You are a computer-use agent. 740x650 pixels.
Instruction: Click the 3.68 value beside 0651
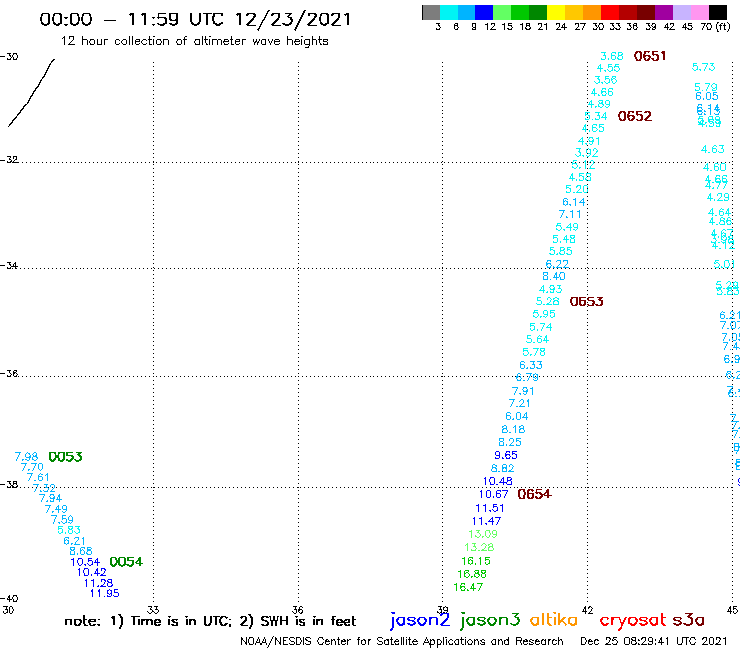[x=612, y=56]
